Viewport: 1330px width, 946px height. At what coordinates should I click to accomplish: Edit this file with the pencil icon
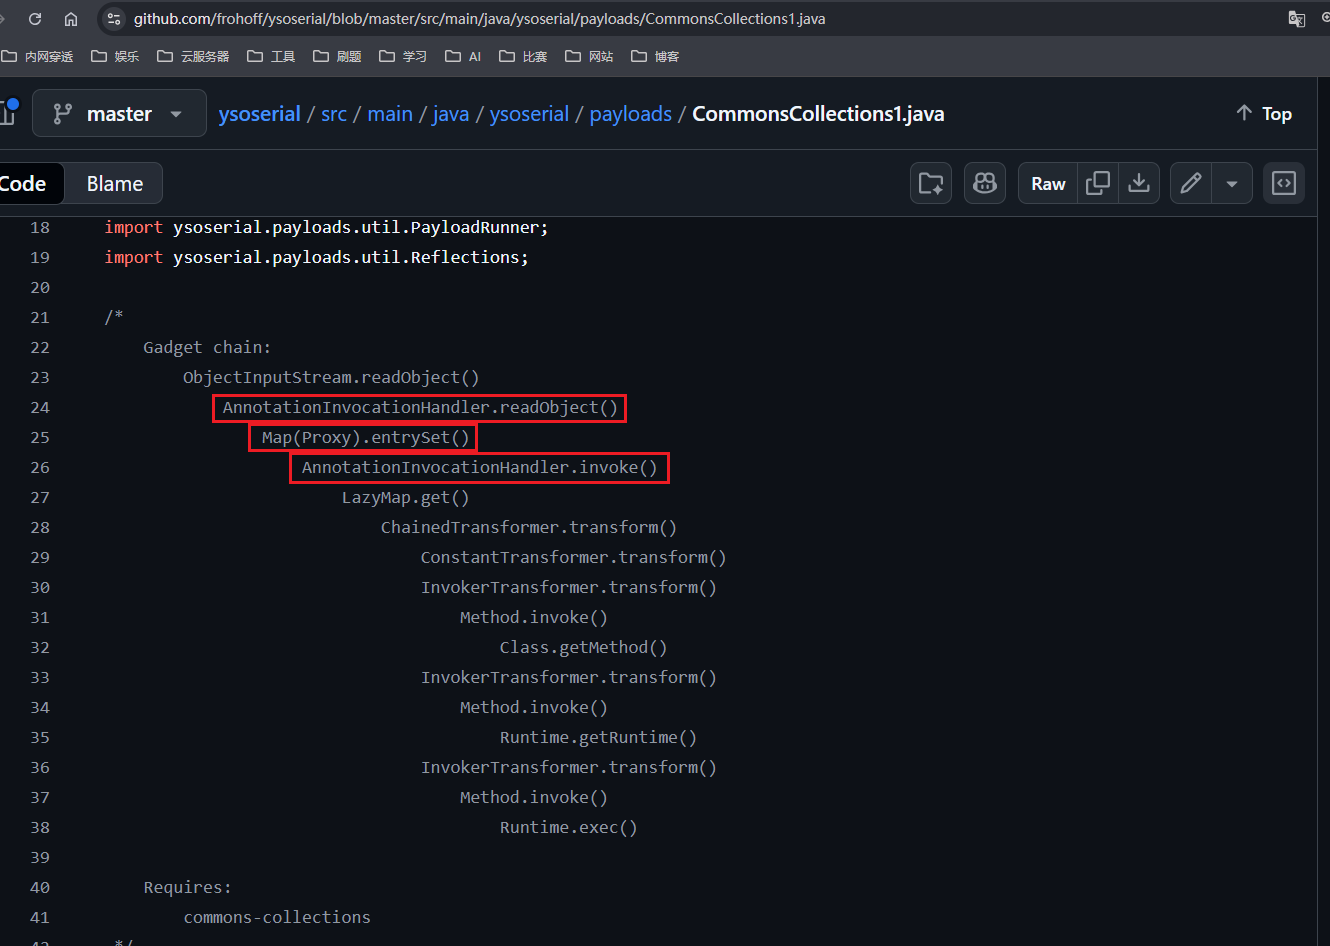[1191, 183]
